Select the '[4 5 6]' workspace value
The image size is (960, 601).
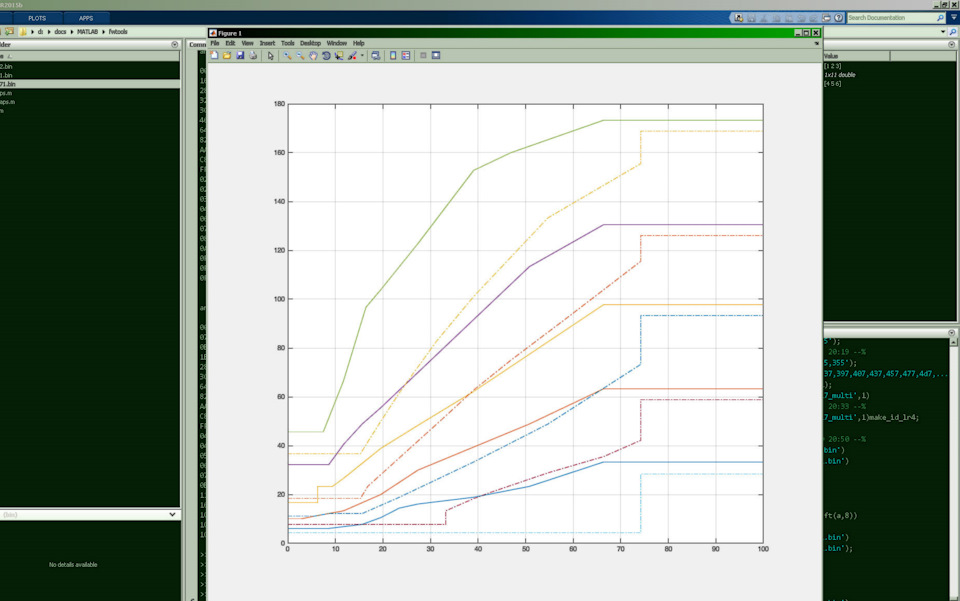(833, 84)
